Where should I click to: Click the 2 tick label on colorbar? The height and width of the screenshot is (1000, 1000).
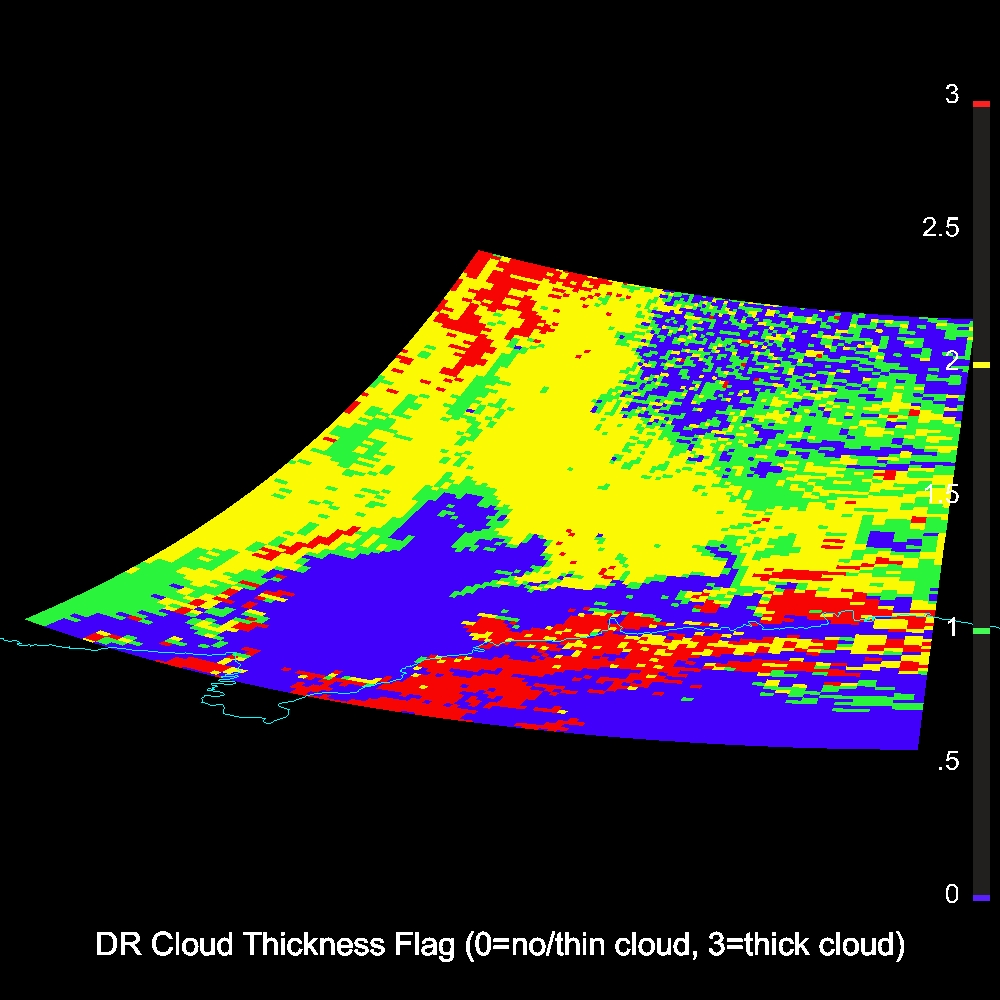[x=952, y=360]
